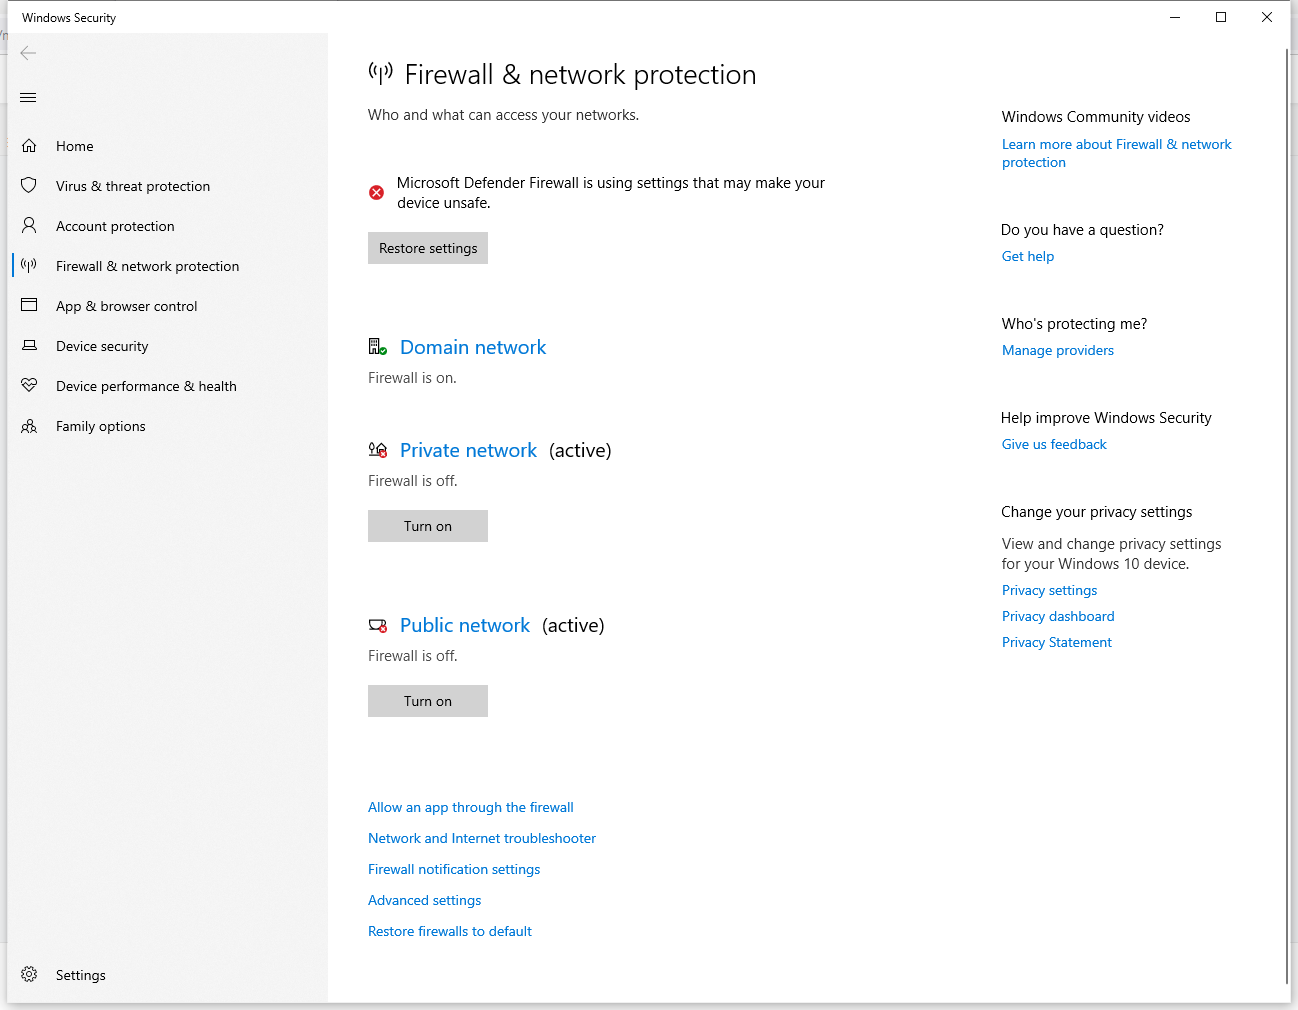Click the Public network icon
Viewport: 1298px width, 1010px height.
[x=377, y=626]
